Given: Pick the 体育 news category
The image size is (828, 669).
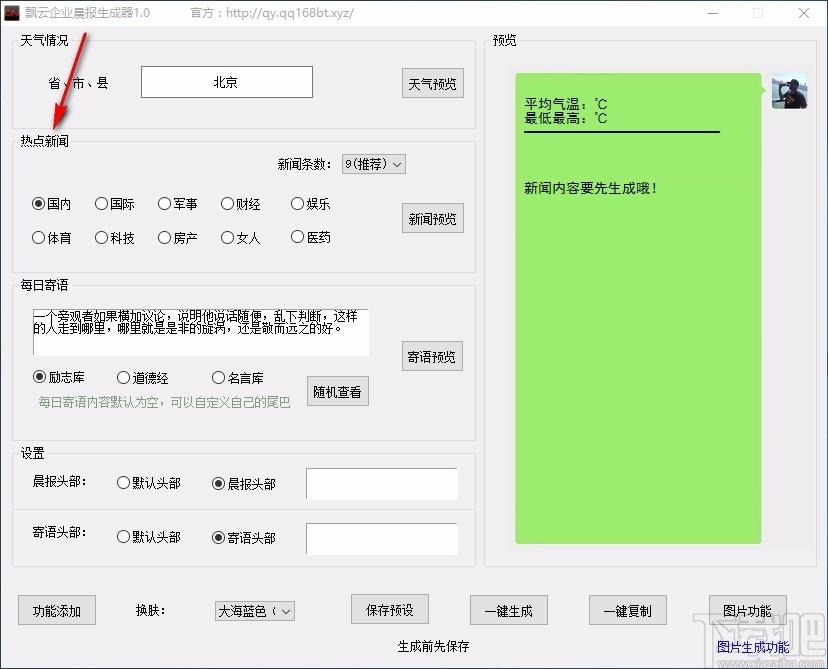Looking at the screenshot, I should pos(51,238).
